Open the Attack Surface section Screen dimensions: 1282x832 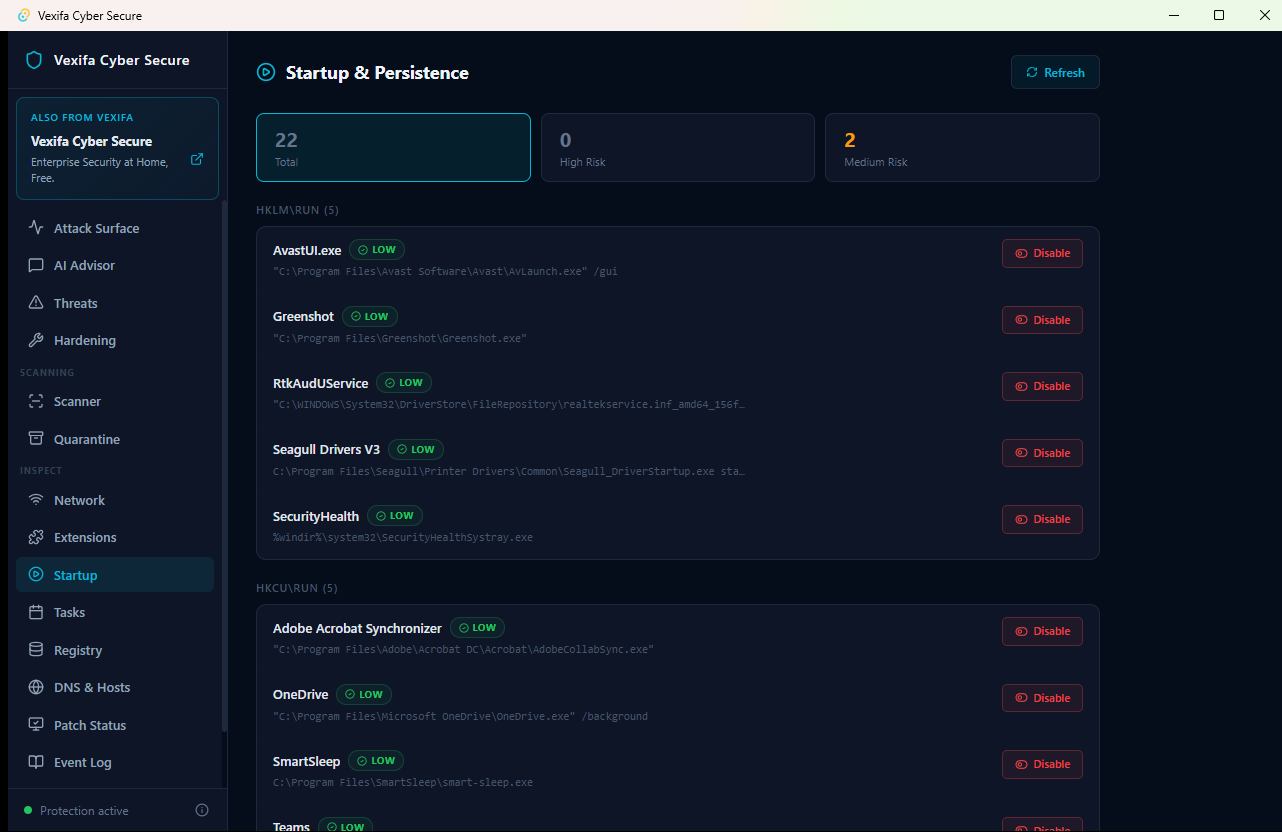click(x=115, y=228)
